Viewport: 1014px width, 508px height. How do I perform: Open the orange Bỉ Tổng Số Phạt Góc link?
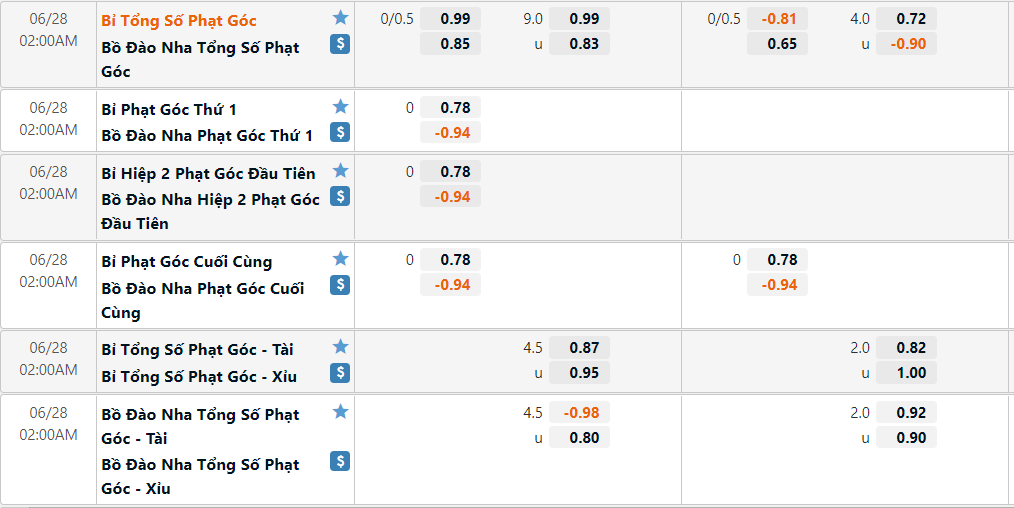pyautogui.click(x=179, y=21)
